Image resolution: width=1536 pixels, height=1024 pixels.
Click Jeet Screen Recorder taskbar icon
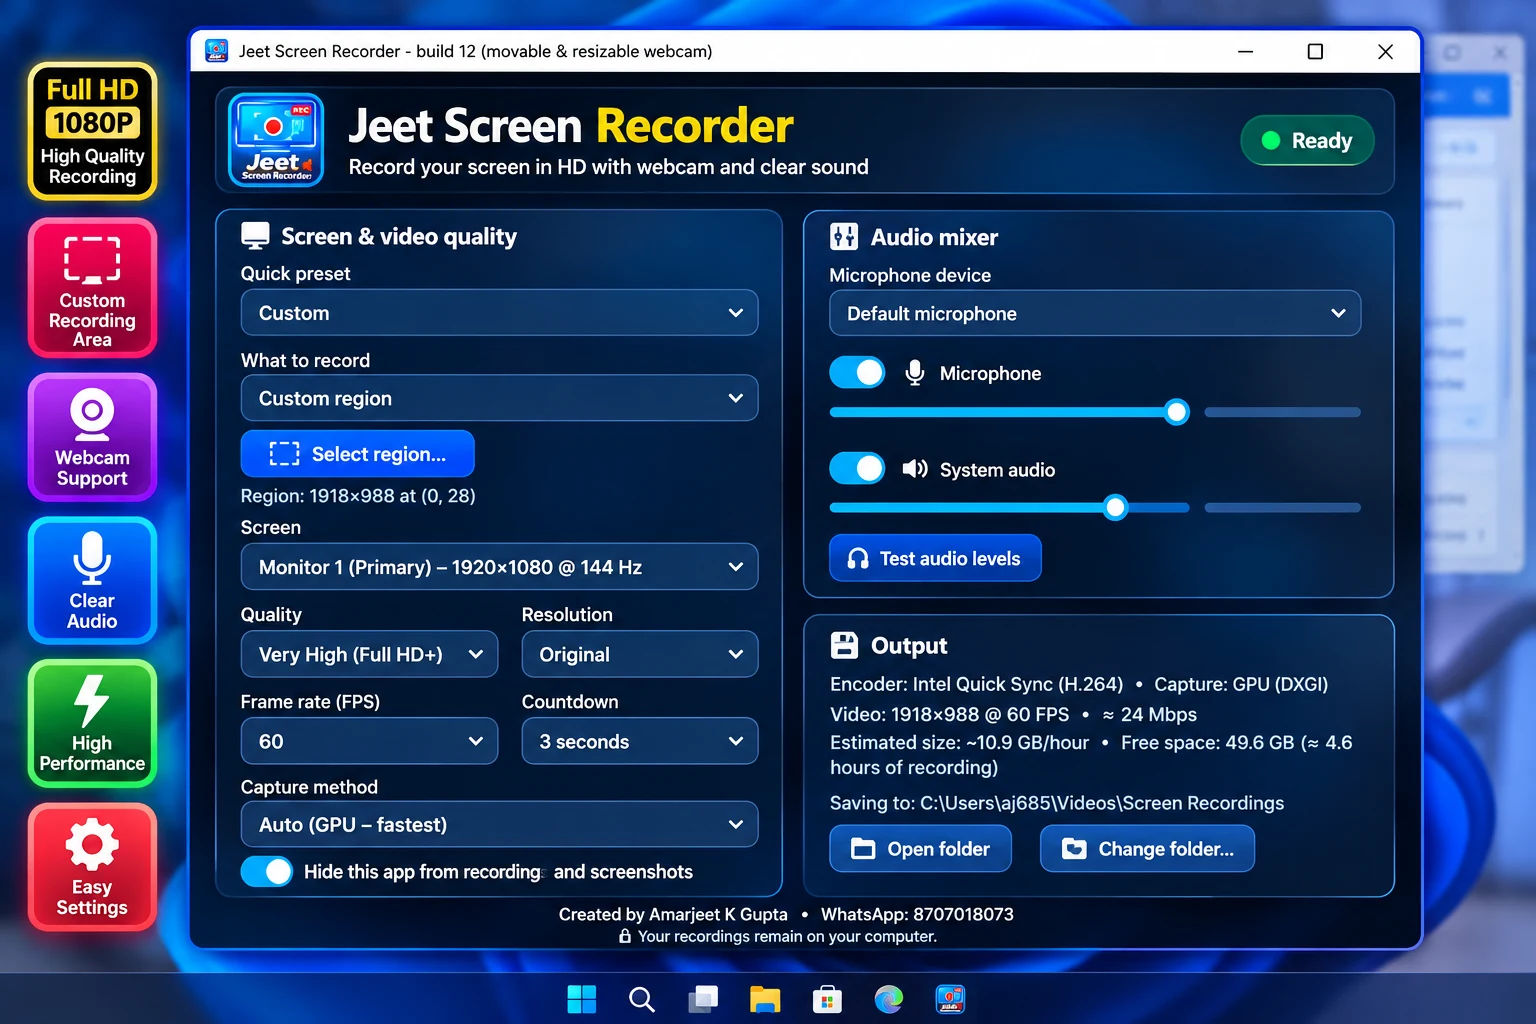[x=950, y=999]
